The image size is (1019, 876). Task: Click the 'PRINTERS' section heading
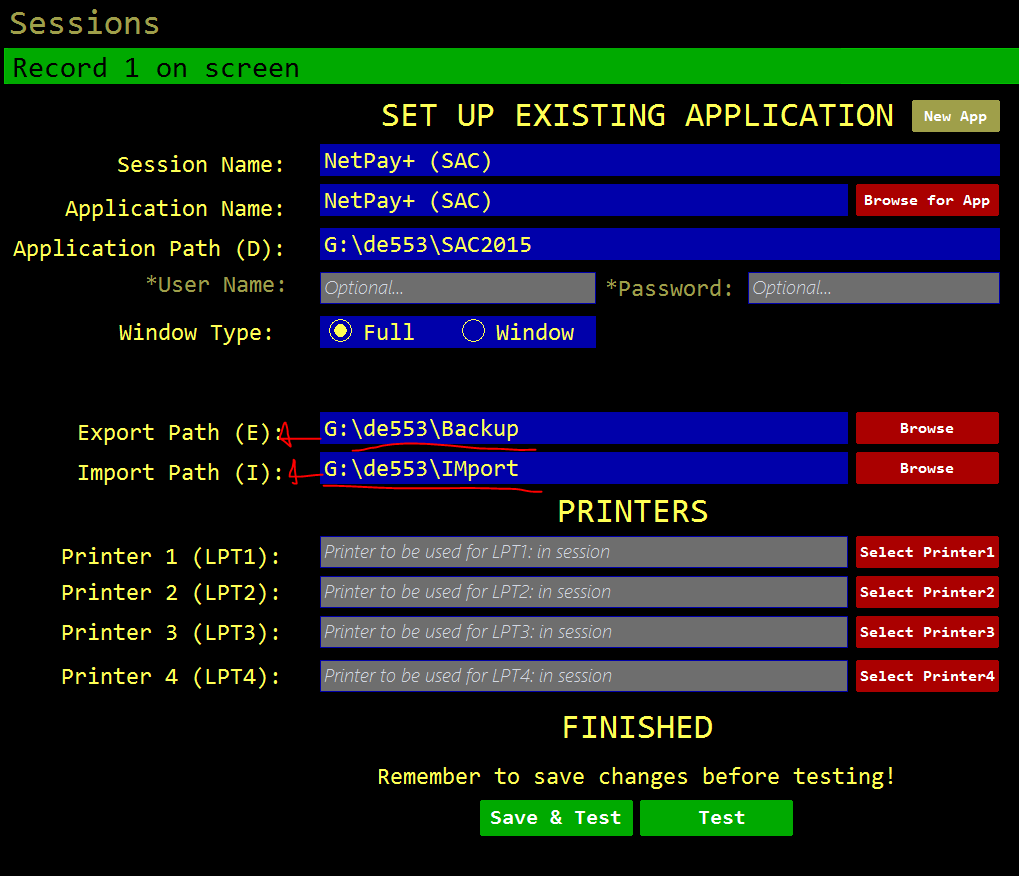(632, 511)
